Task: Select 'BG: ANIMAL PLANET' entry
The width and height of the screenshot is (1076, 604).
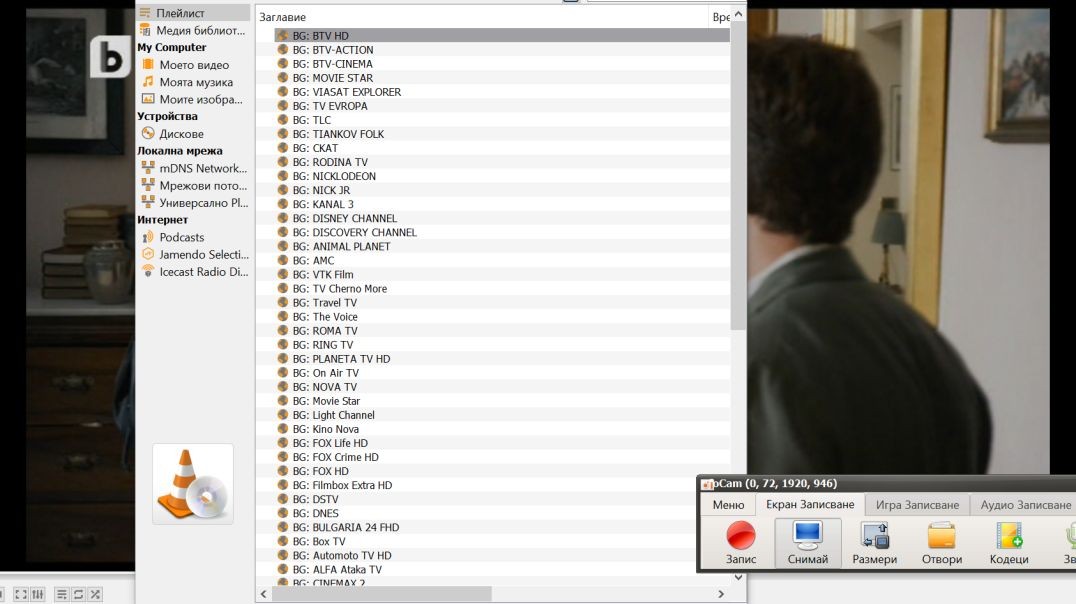Action: click(502, 246)
